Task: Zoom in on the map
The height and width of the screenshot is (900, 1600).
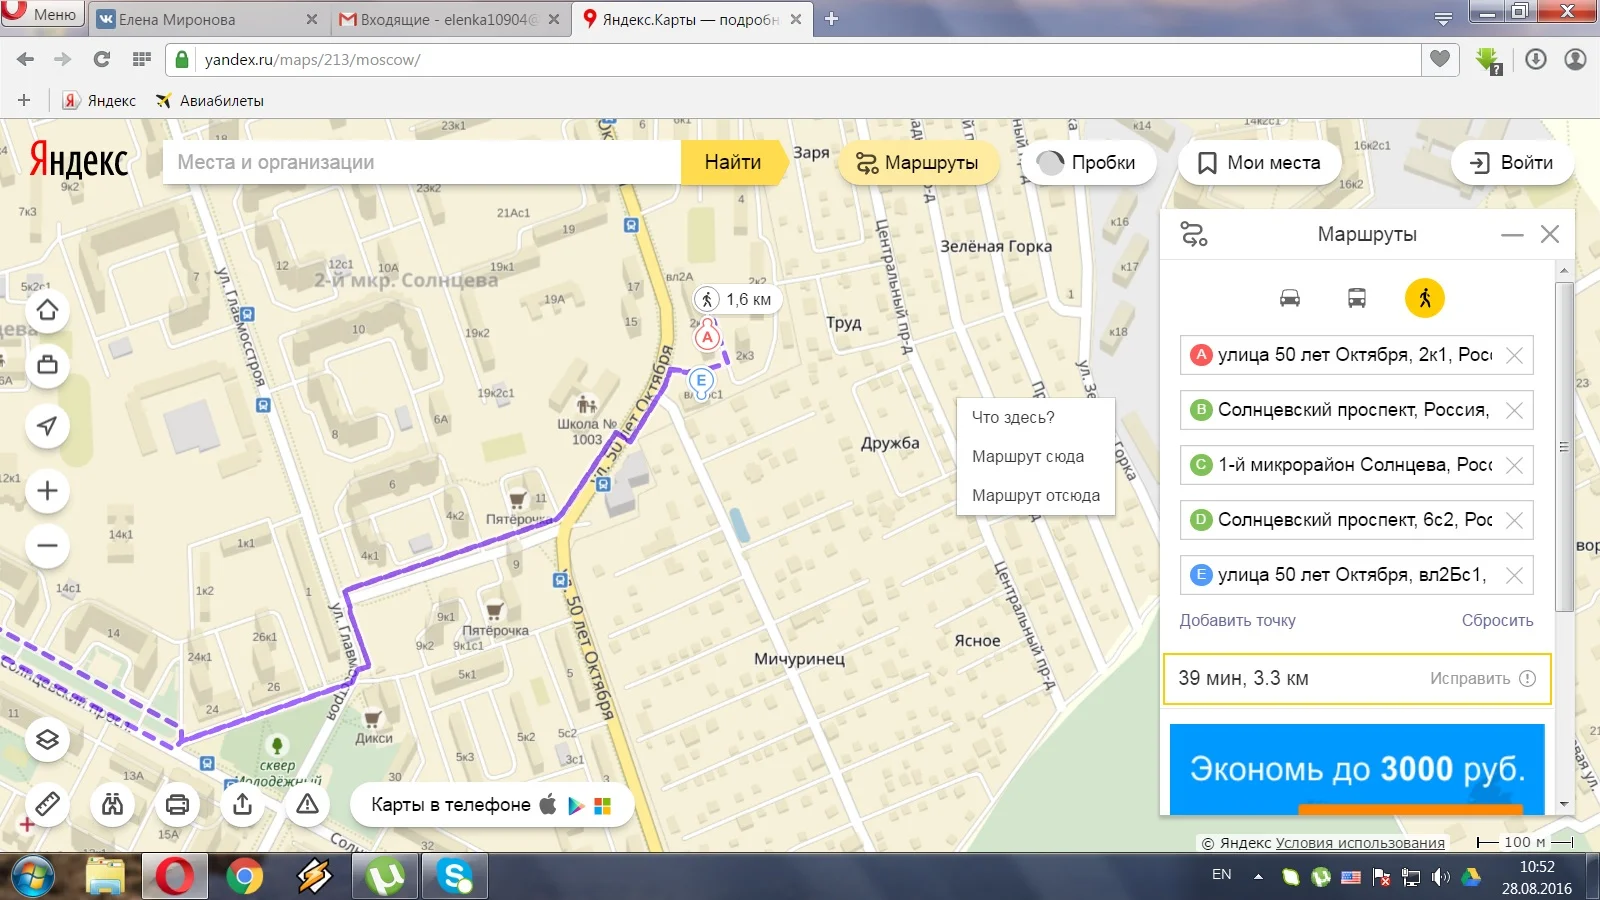Action: pyautogui.click(x=47, y=491)
